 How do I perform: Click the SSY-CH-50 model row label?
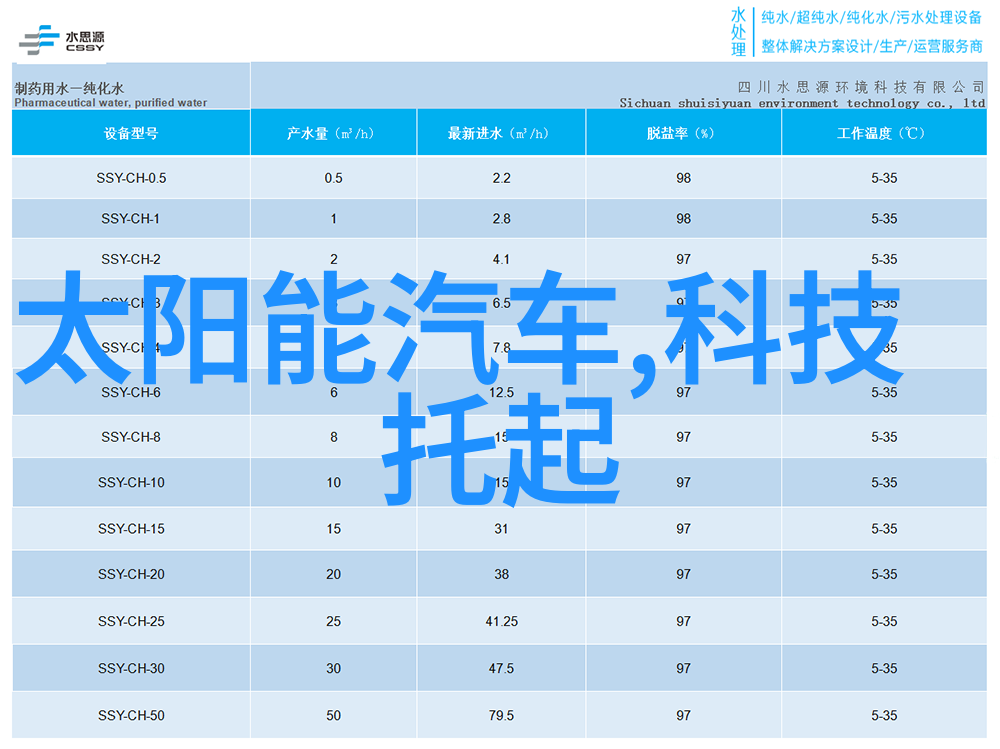pyautogui.click(x=131, y=715)
